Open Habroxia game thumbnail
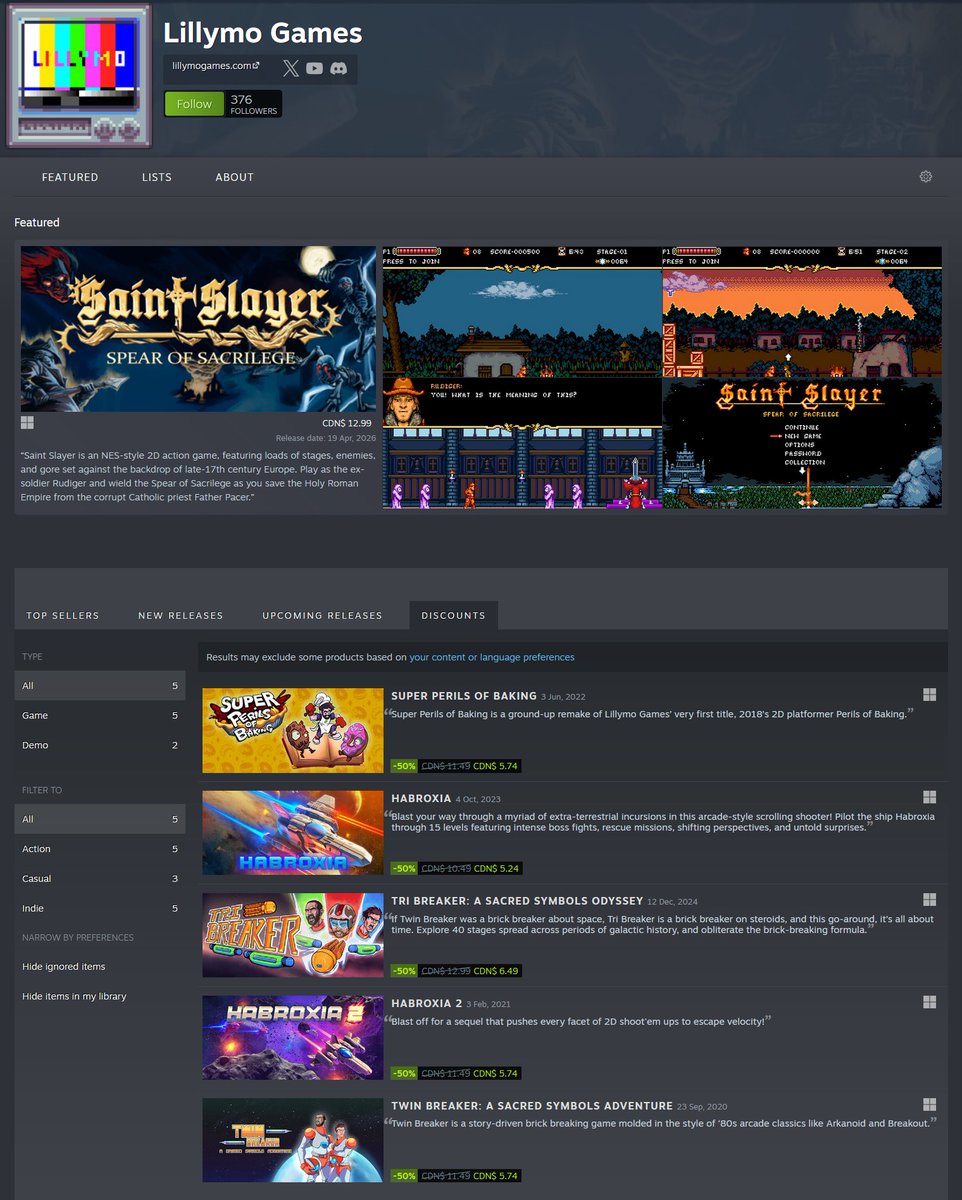Screen dimensions: 962x1200 (x=293, y=833)
